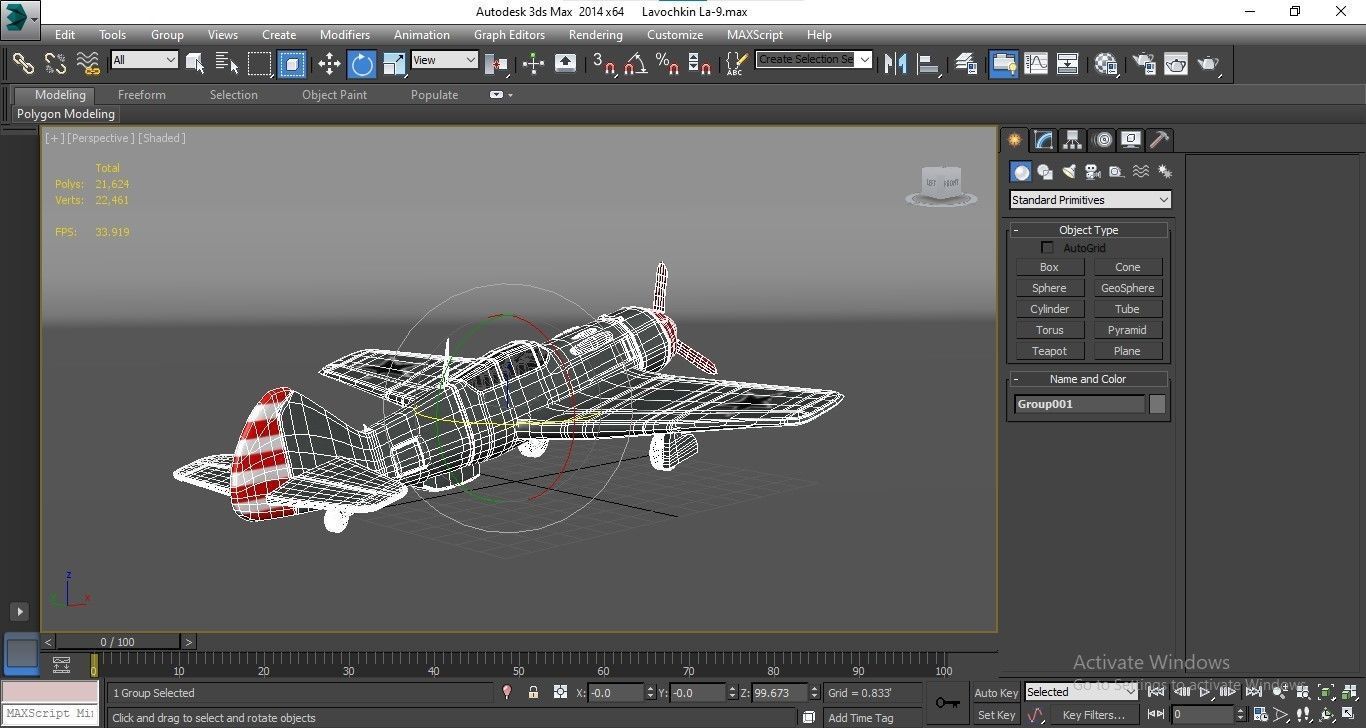Activate Select and Rotate tool
This screenshot has height=728, width=1366.
pos(362,64)
